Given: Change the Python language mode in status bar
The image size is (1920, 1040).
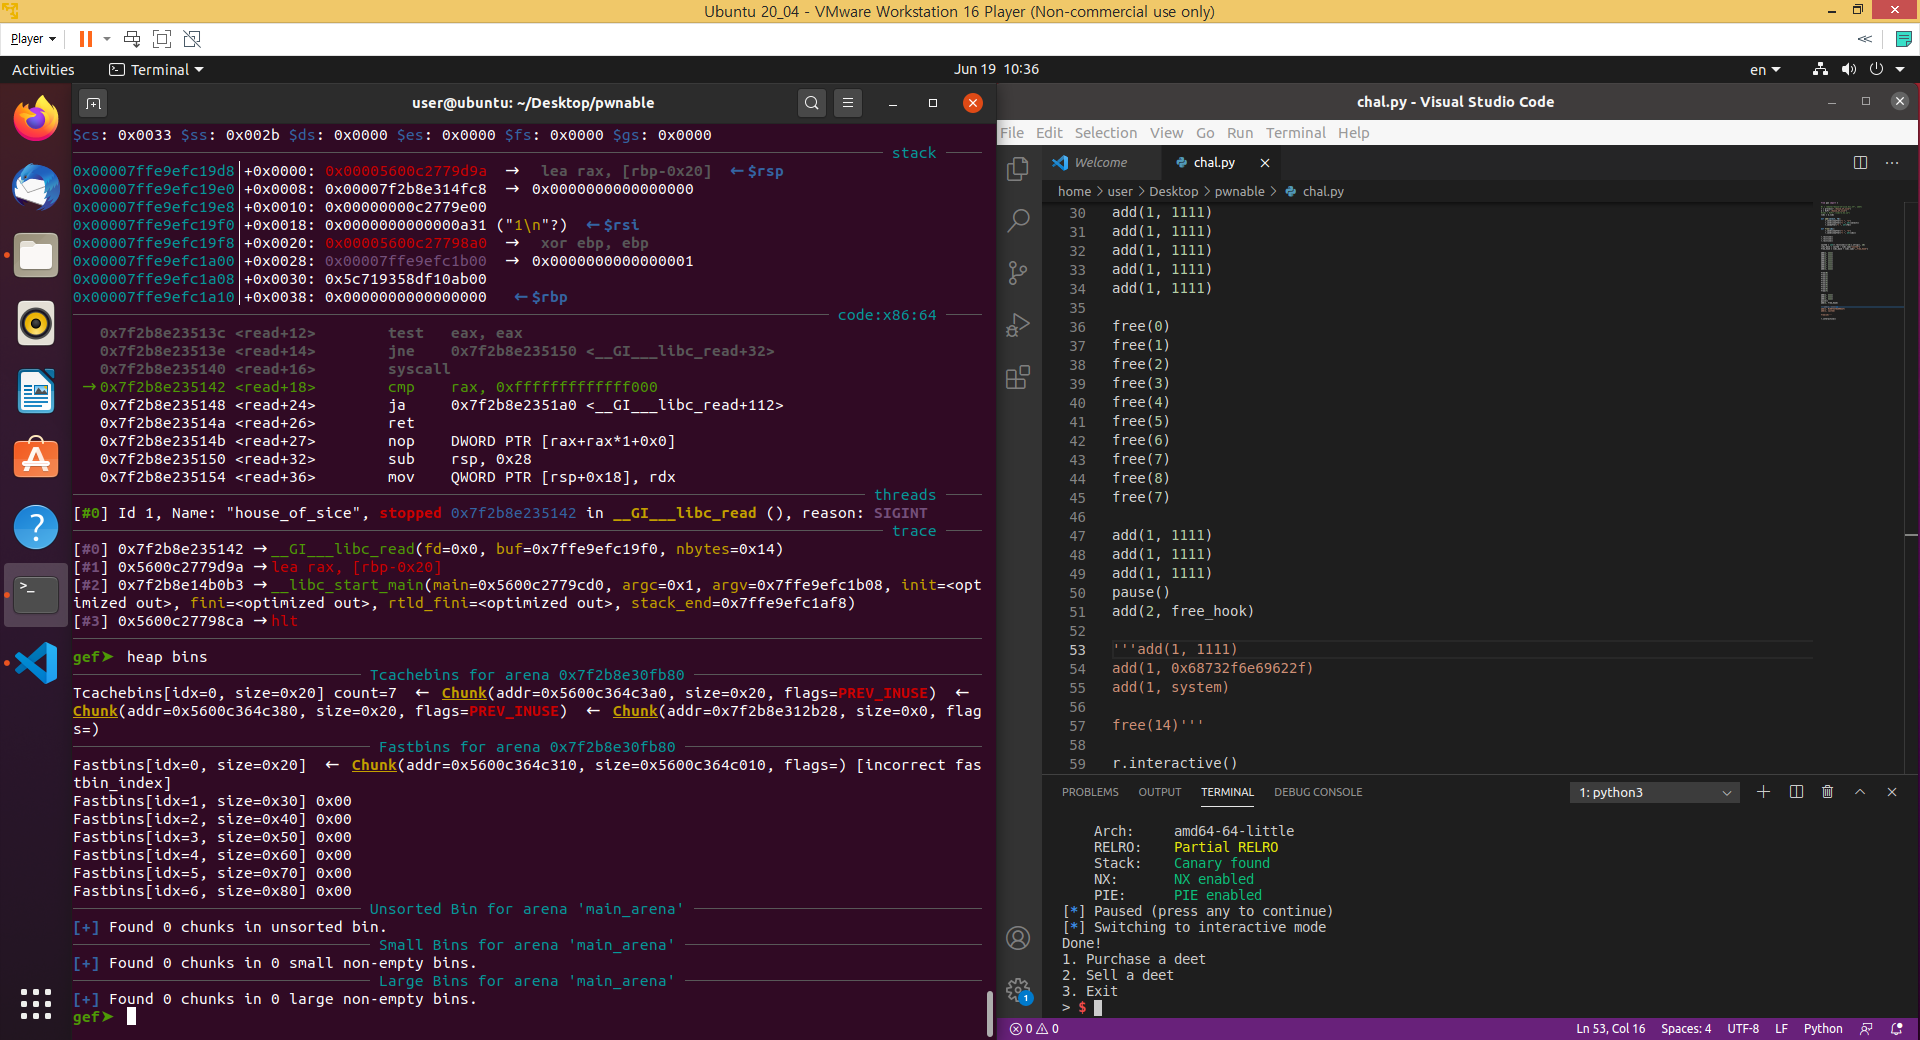Looking at the screenshot, I should [1823, 1029].
